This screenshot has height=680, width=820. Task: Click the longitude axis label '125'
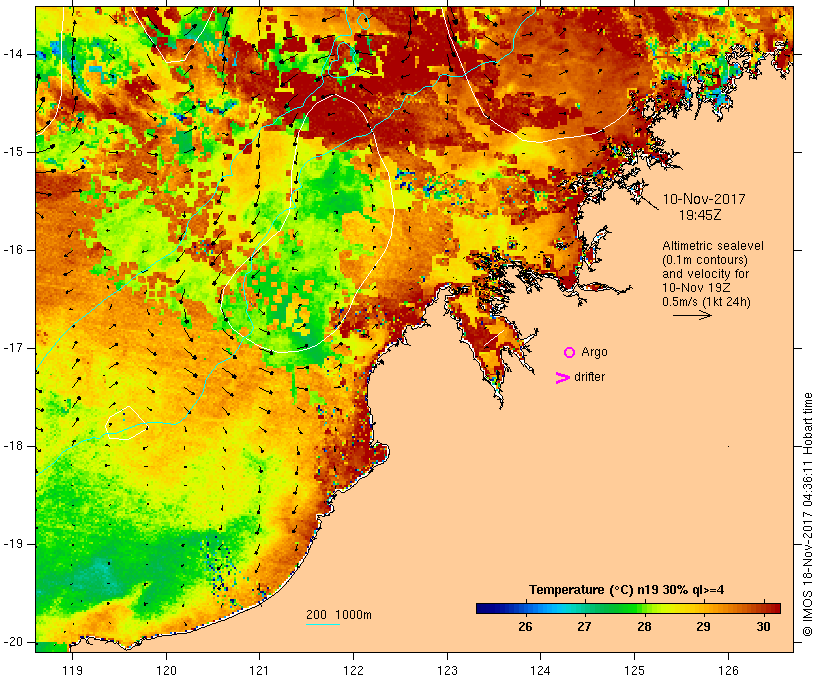pyautogui.click(x=634, y=671)
